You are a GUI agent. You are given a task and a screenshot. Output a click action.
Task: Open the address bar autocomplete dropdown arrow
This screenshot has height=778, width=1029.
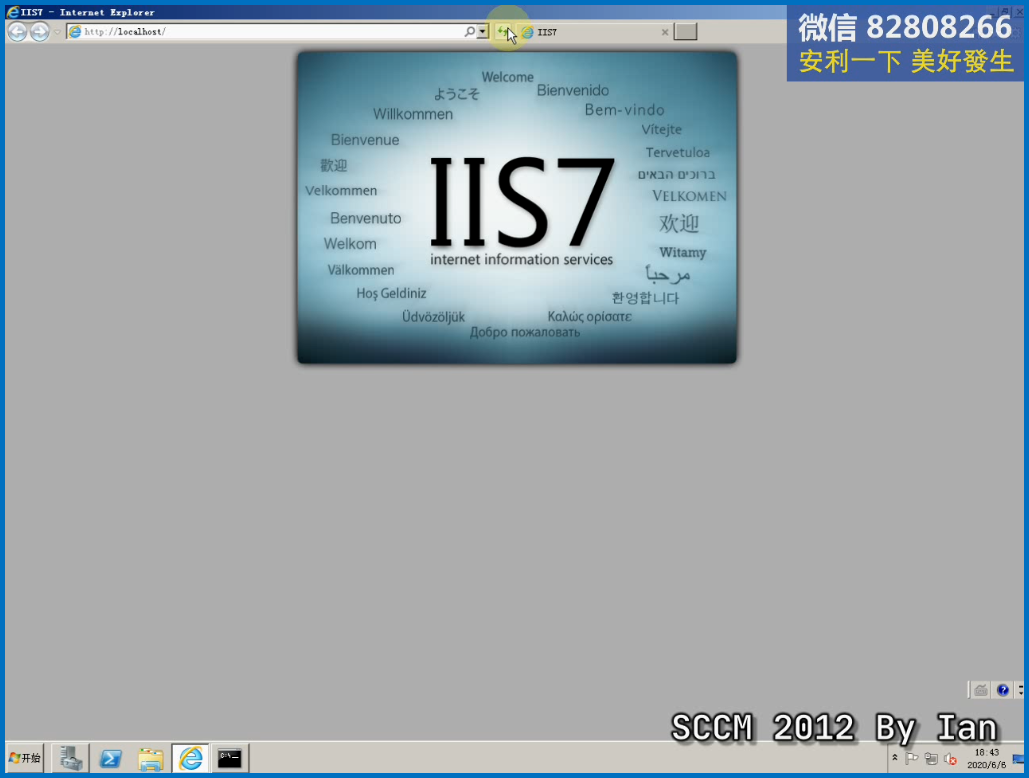pos(483,31)
